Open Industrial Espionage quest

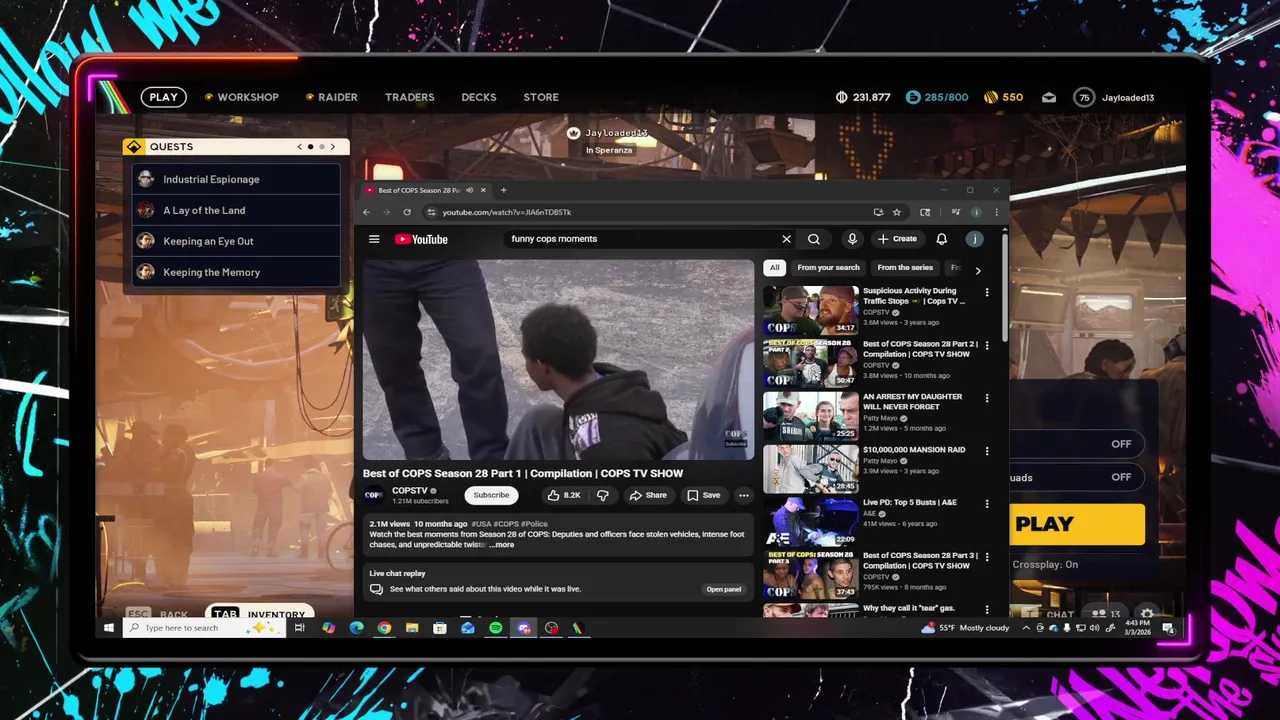[x=237, y=179]
